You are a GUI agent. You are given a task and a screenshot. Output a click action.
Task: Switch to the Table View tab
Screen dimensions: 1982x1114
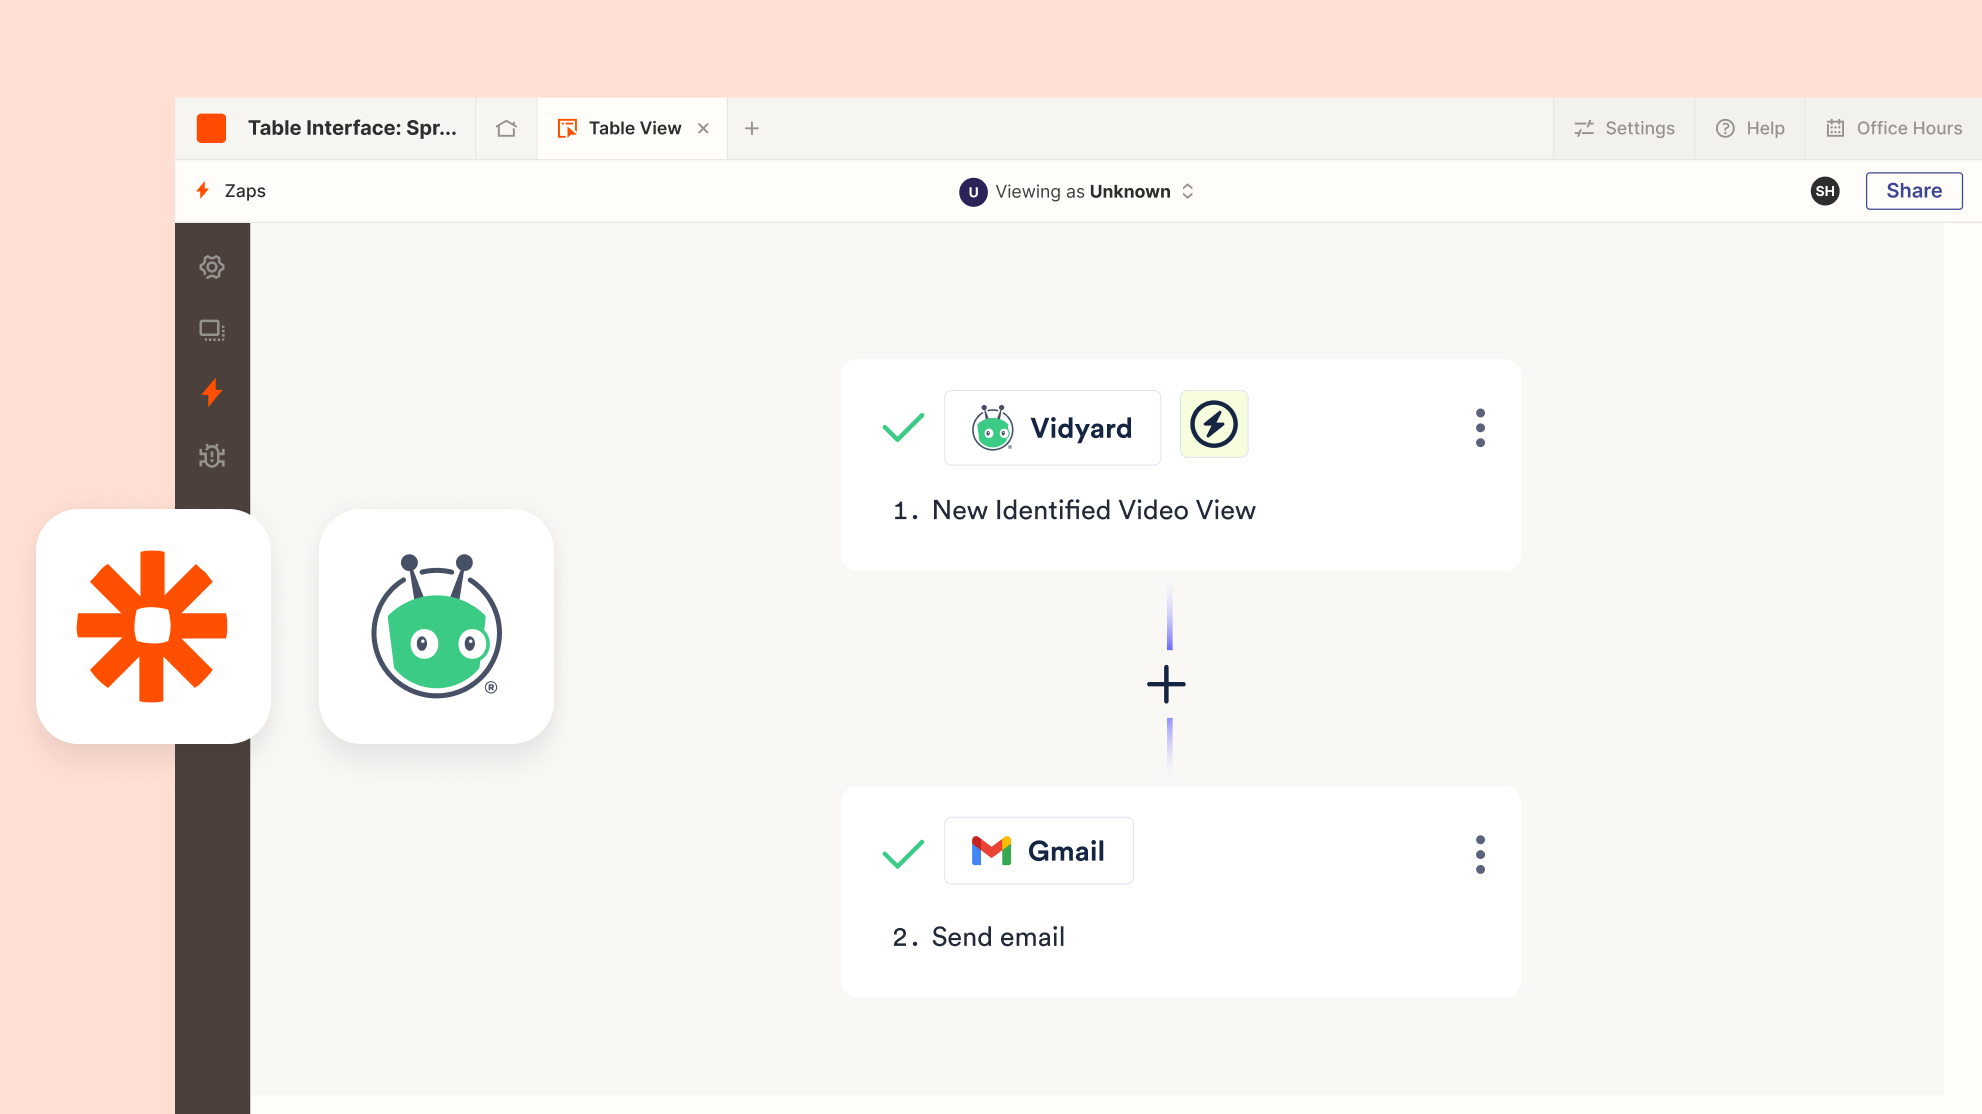point(621,128)
